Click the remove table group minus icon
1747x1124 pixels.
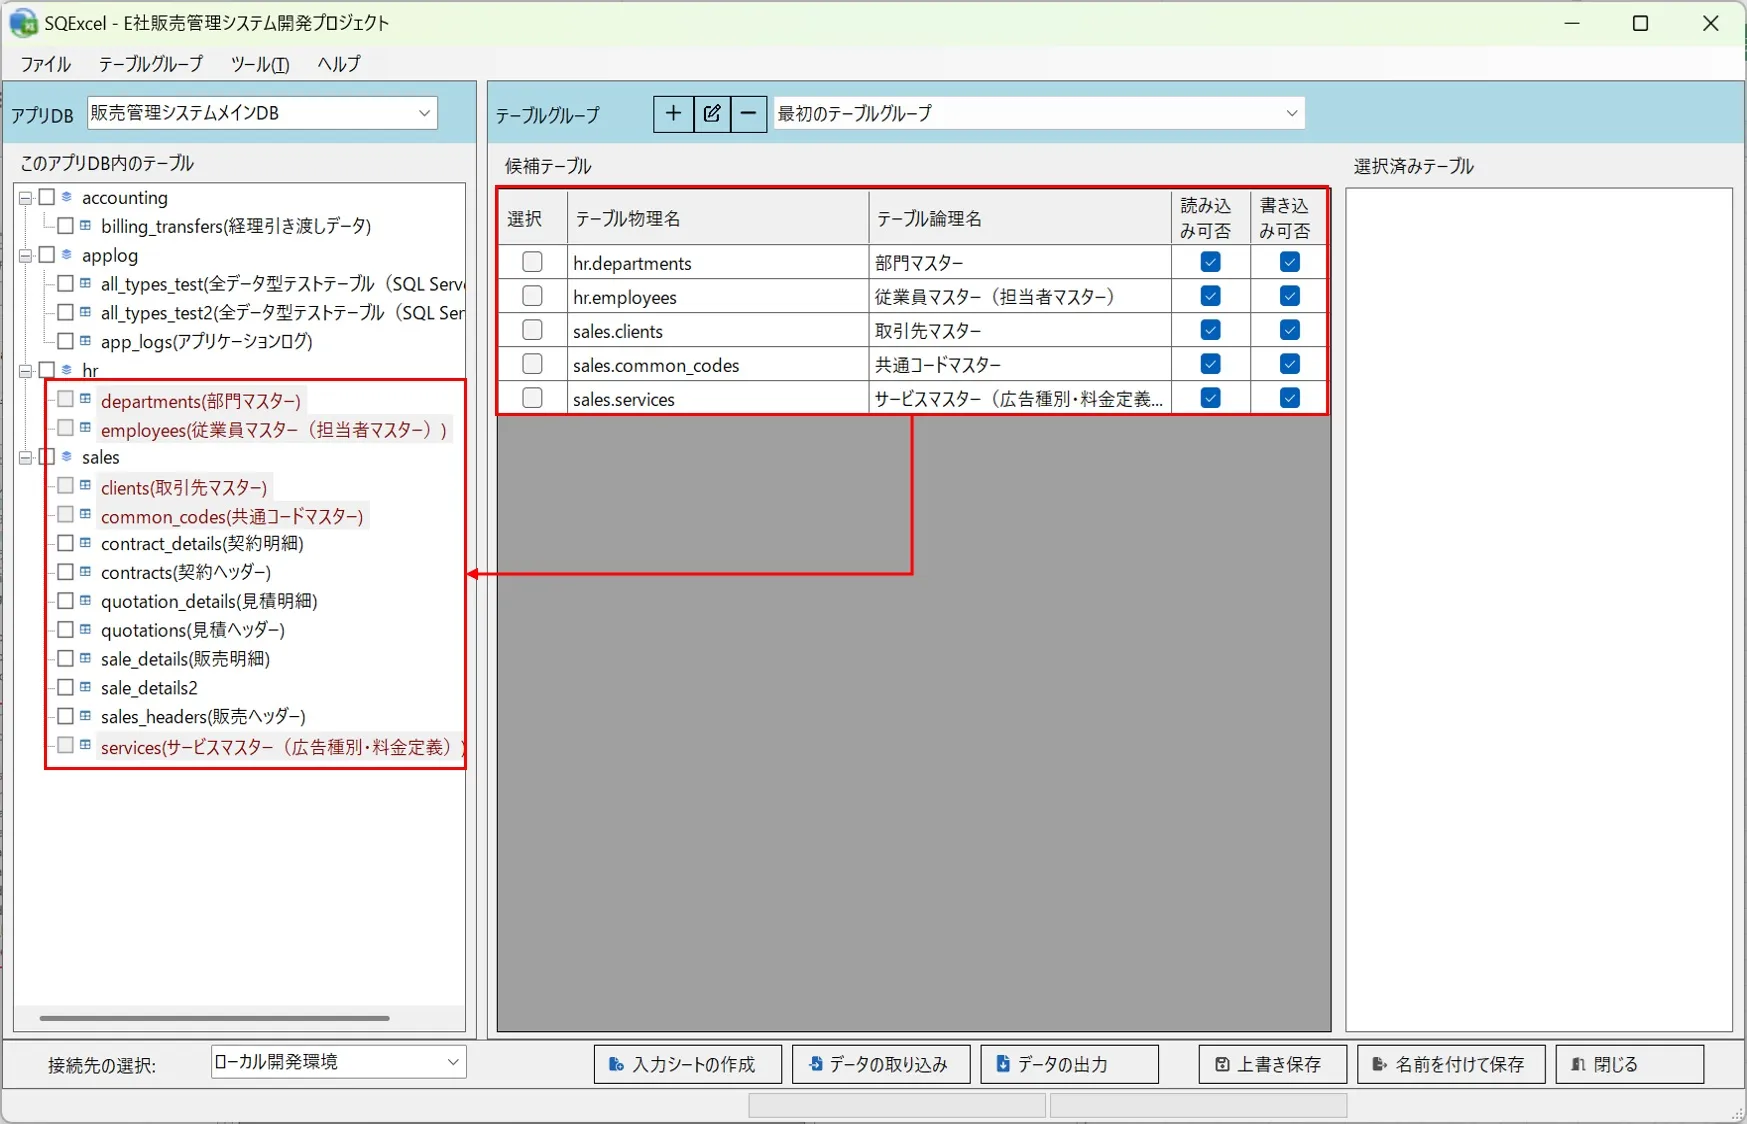[x=748, y=114]
